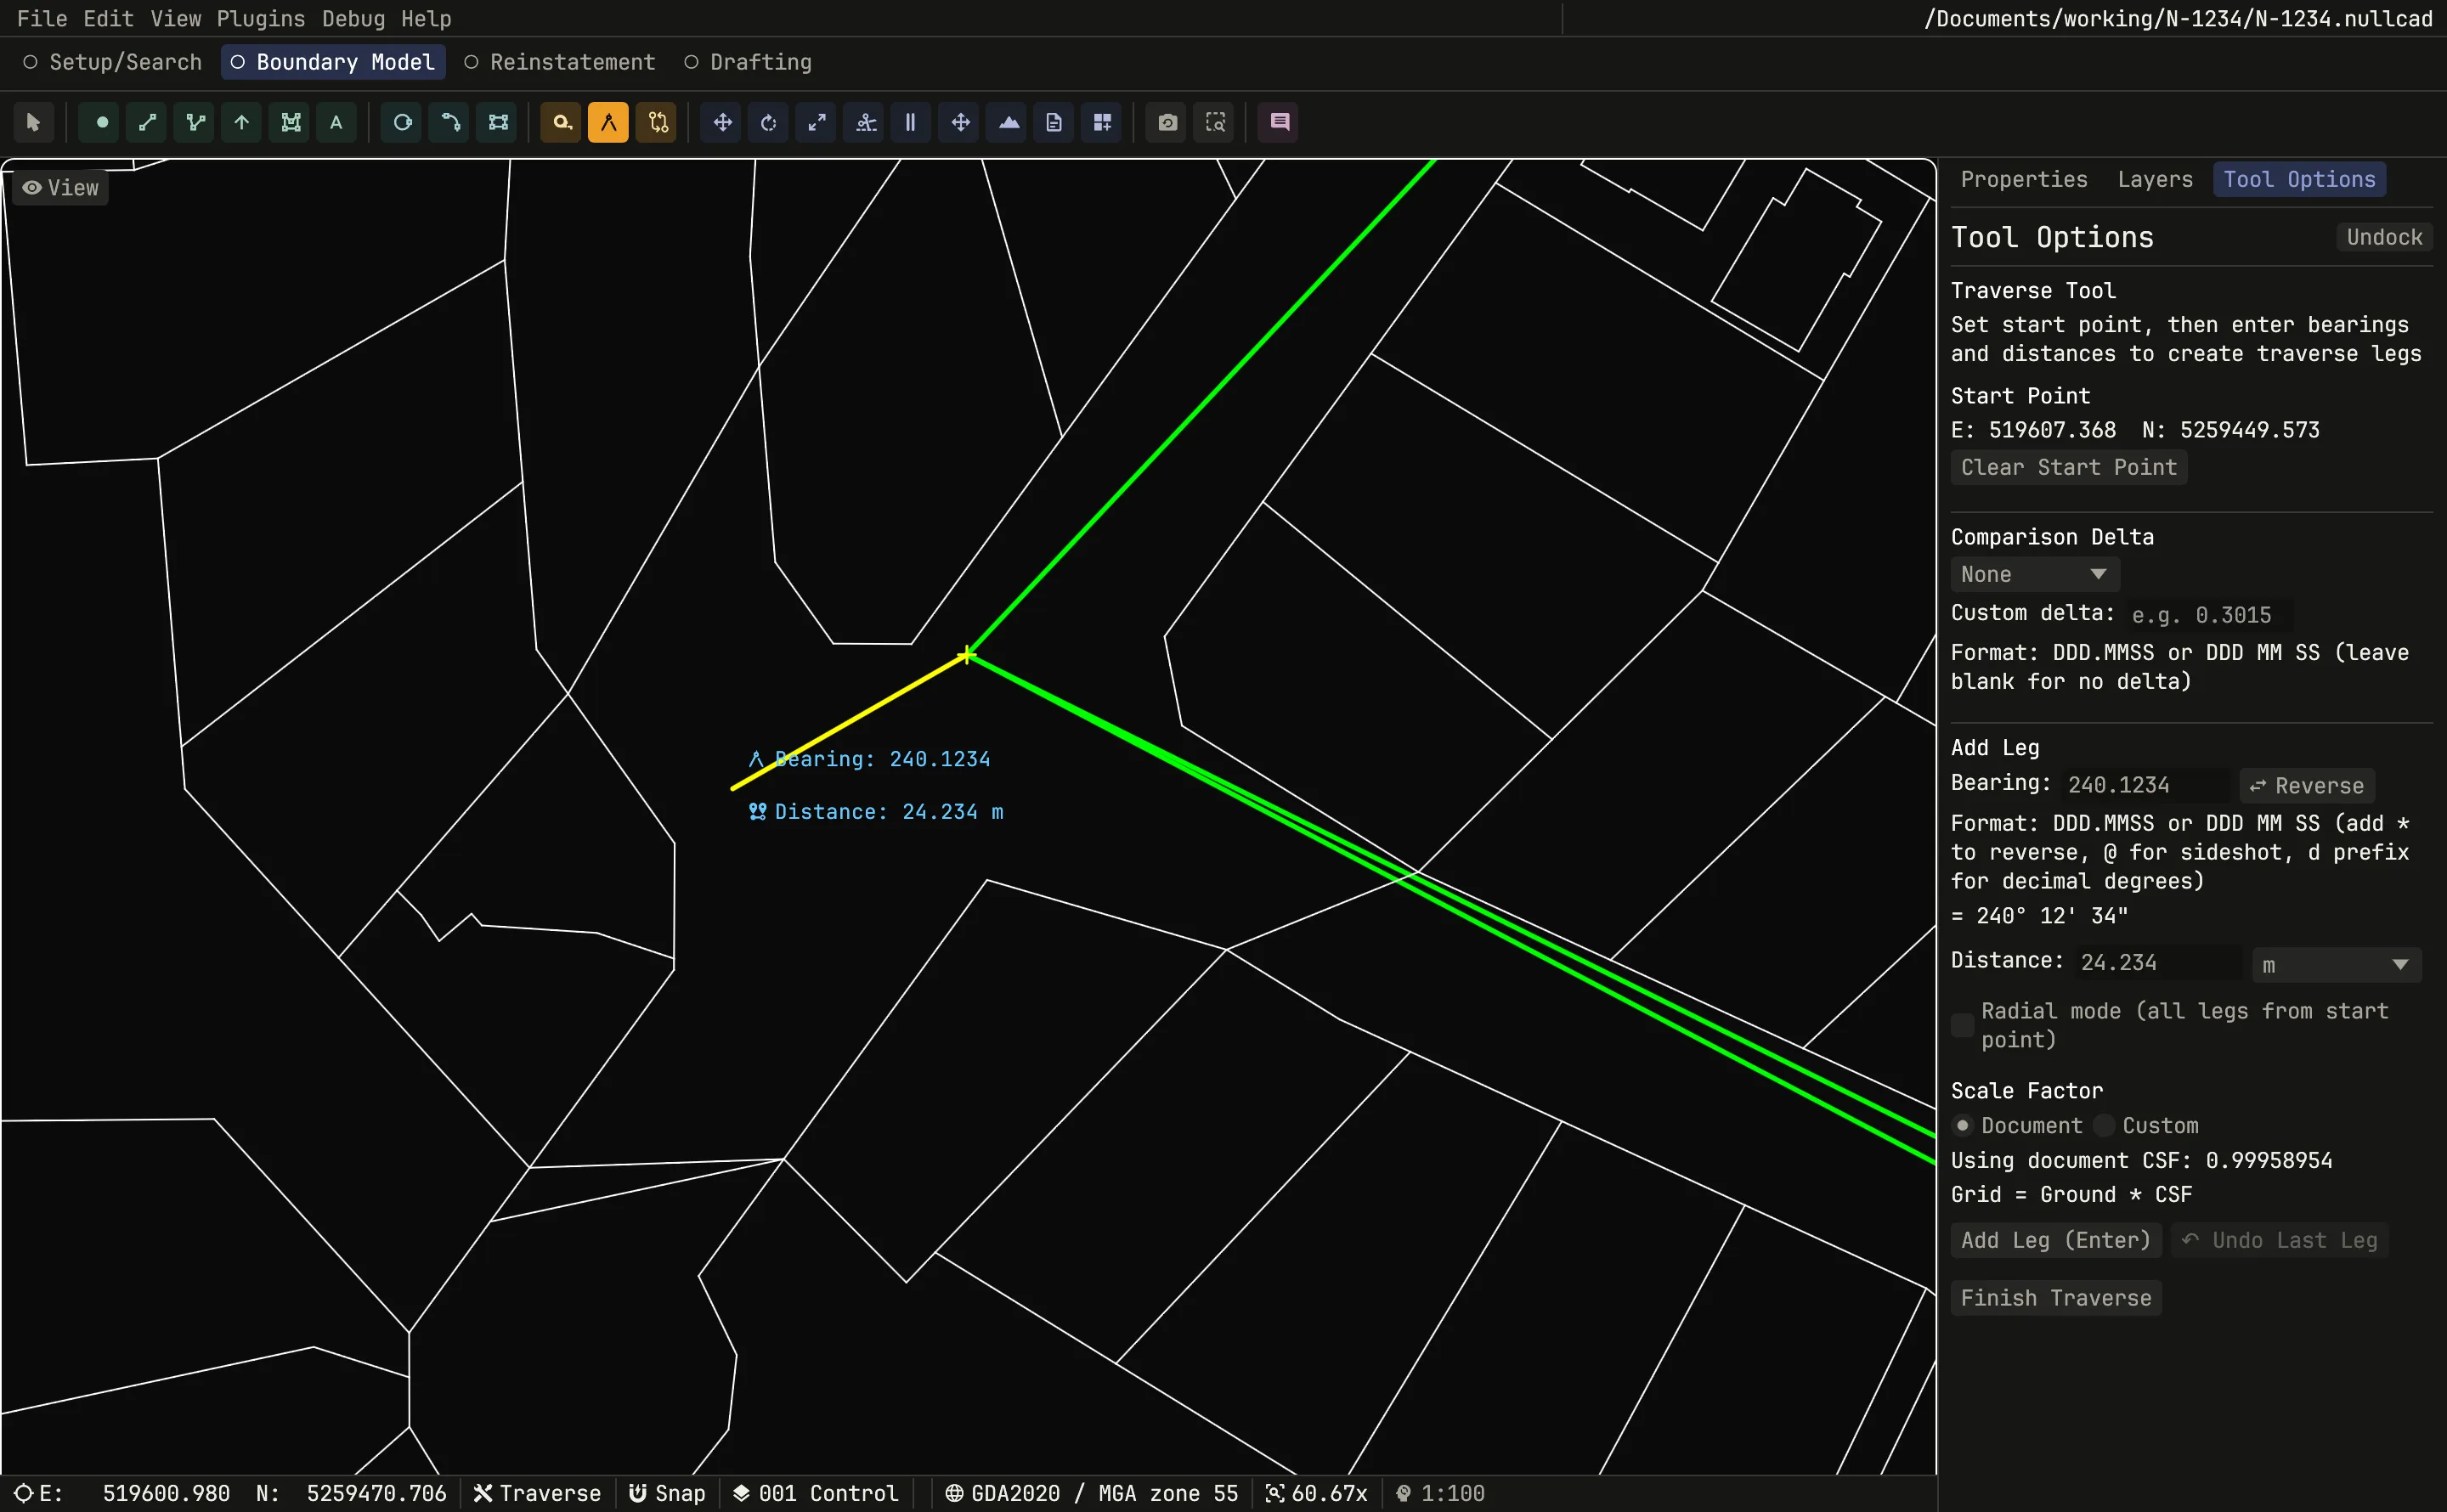This screenshot has height=1512, width=2447.
Task: Click the route/path connection tool
Action: (656, 122)
